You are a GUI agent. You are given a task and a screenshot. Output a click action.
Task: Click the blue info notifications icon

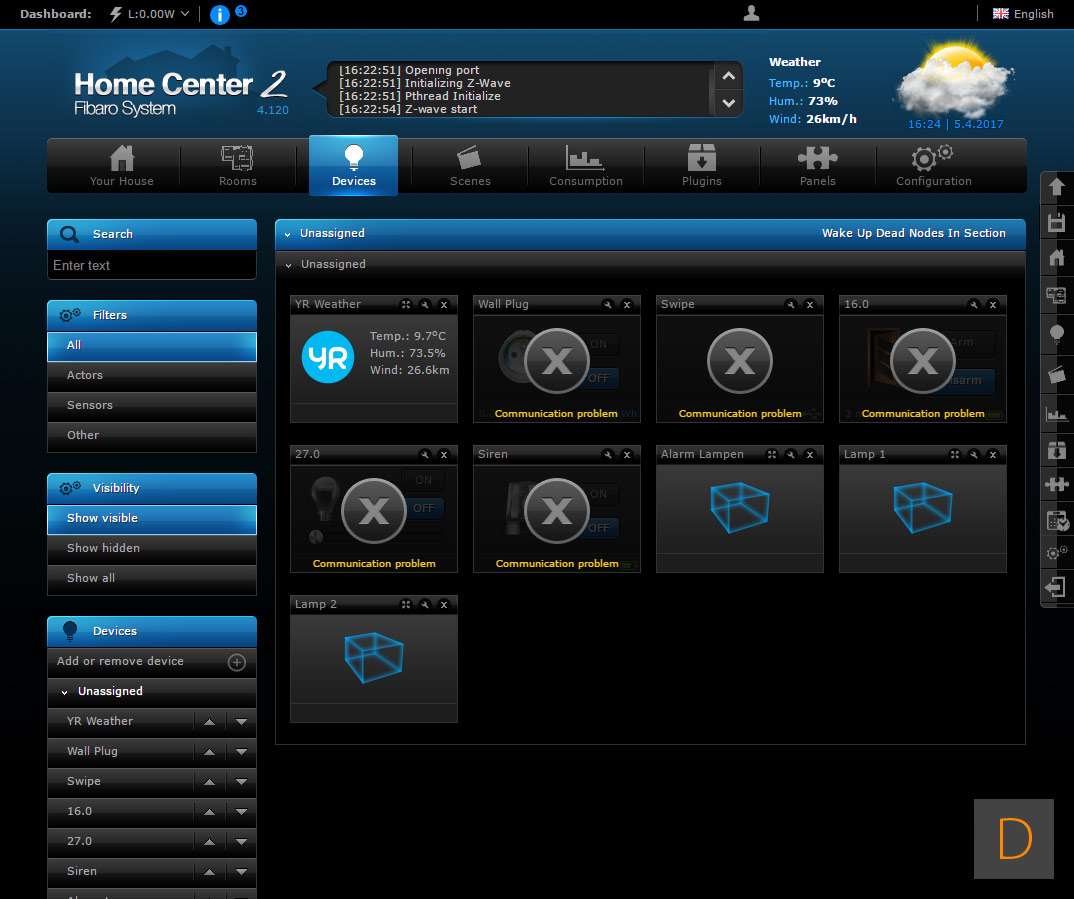(x=219, y=14)
